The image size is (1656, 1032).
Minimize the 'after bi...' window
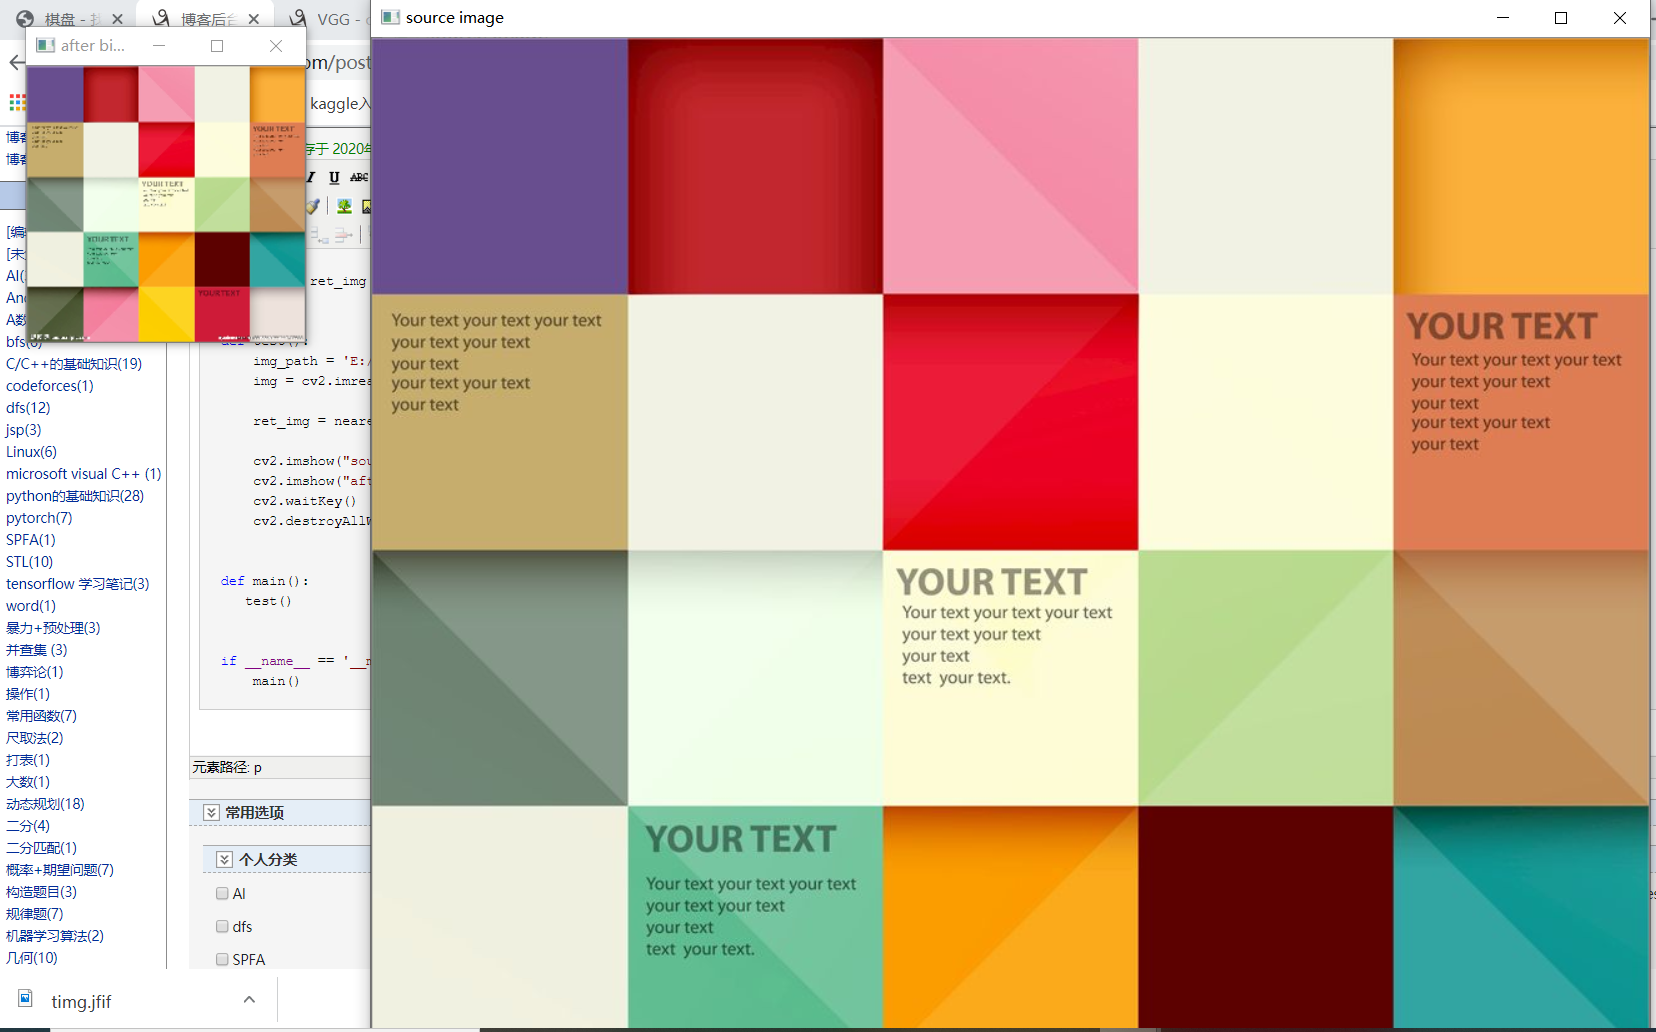point(159,45)
